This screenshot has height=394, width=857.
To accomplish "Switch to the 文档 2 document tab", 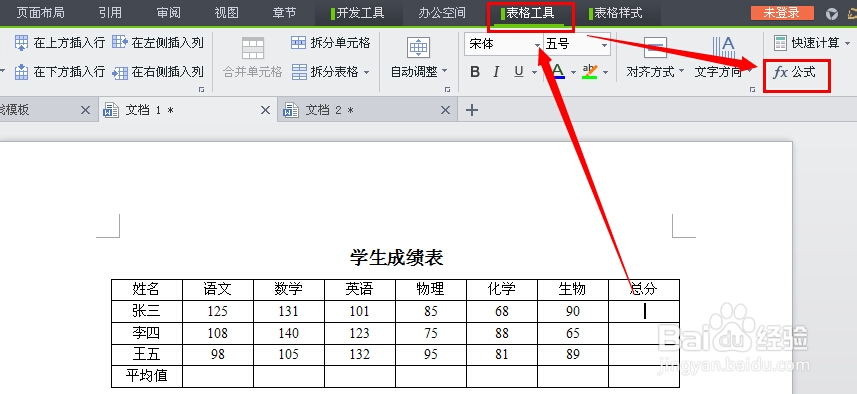I will [367, 110].
